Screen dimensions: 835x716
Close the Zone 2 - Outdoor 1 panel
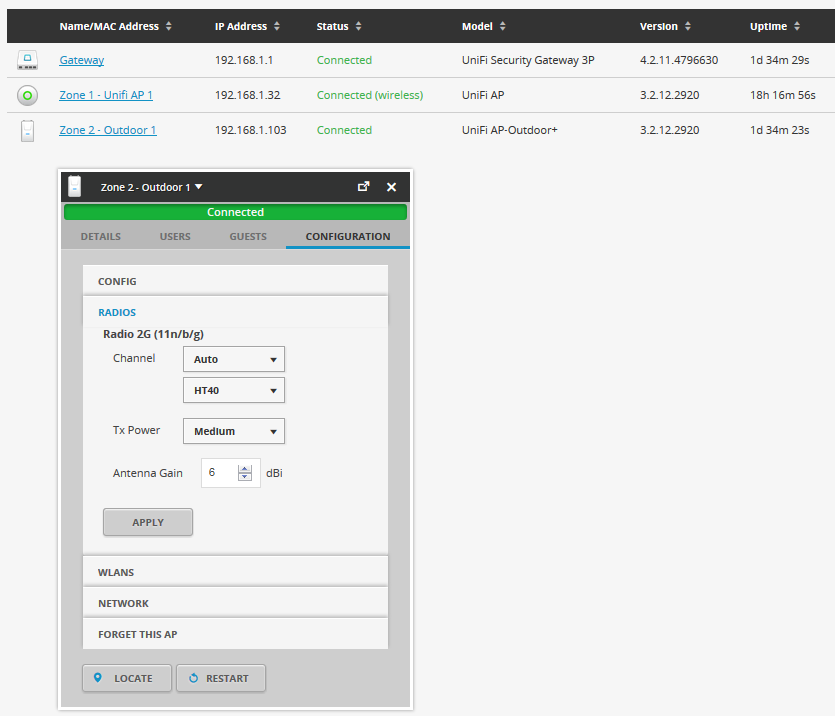(391, 187)
